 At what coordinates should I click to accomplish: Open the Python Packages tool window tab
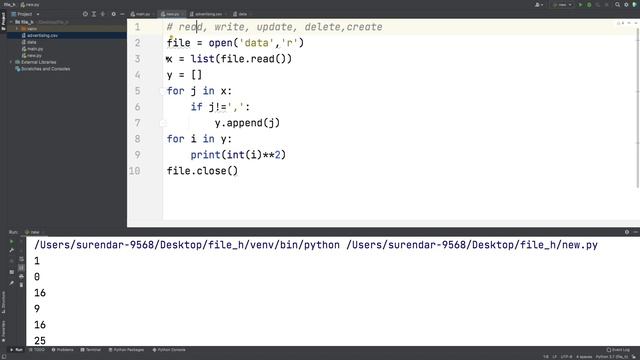click(x=126, y=350)
